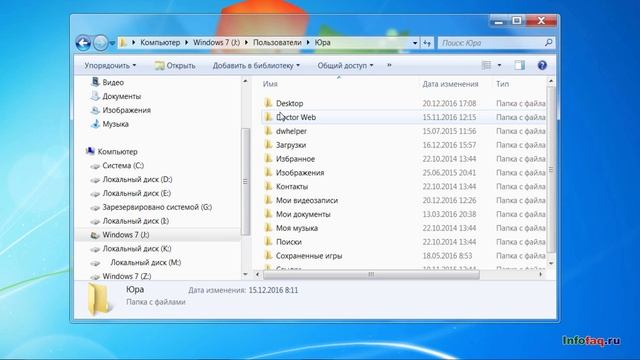The image size is (640, 360).
Task: Open the address bar history dropdown
Action: click(x=415, y=43)
